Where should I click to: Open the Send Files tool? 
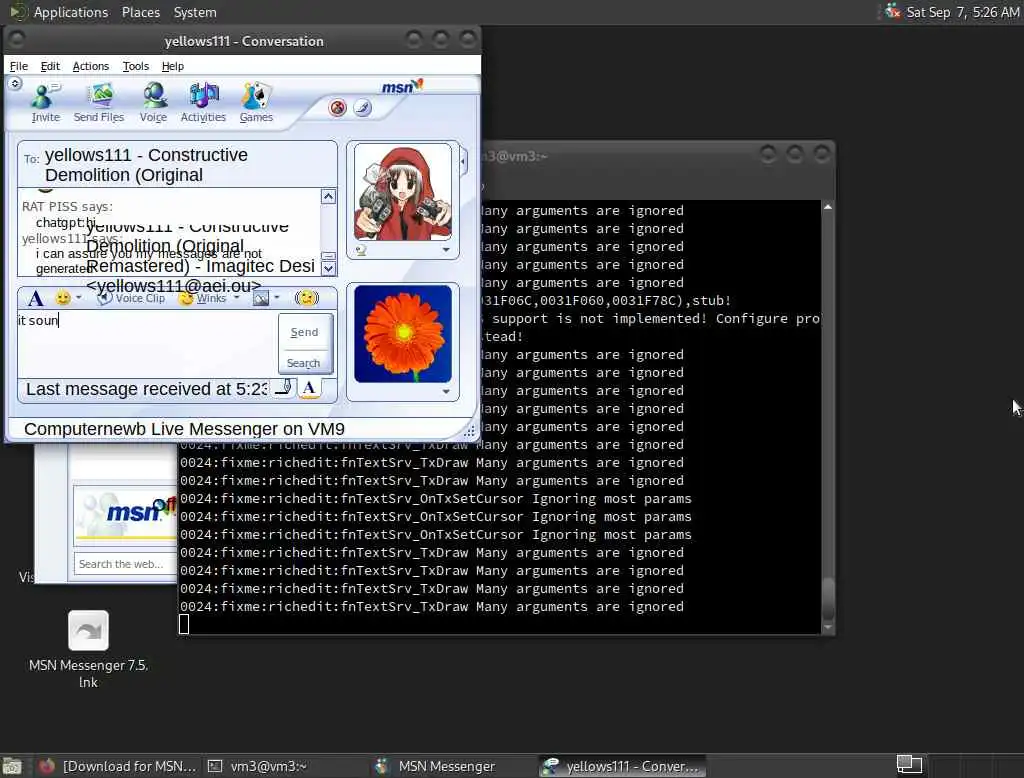click(x=99, y=103)
